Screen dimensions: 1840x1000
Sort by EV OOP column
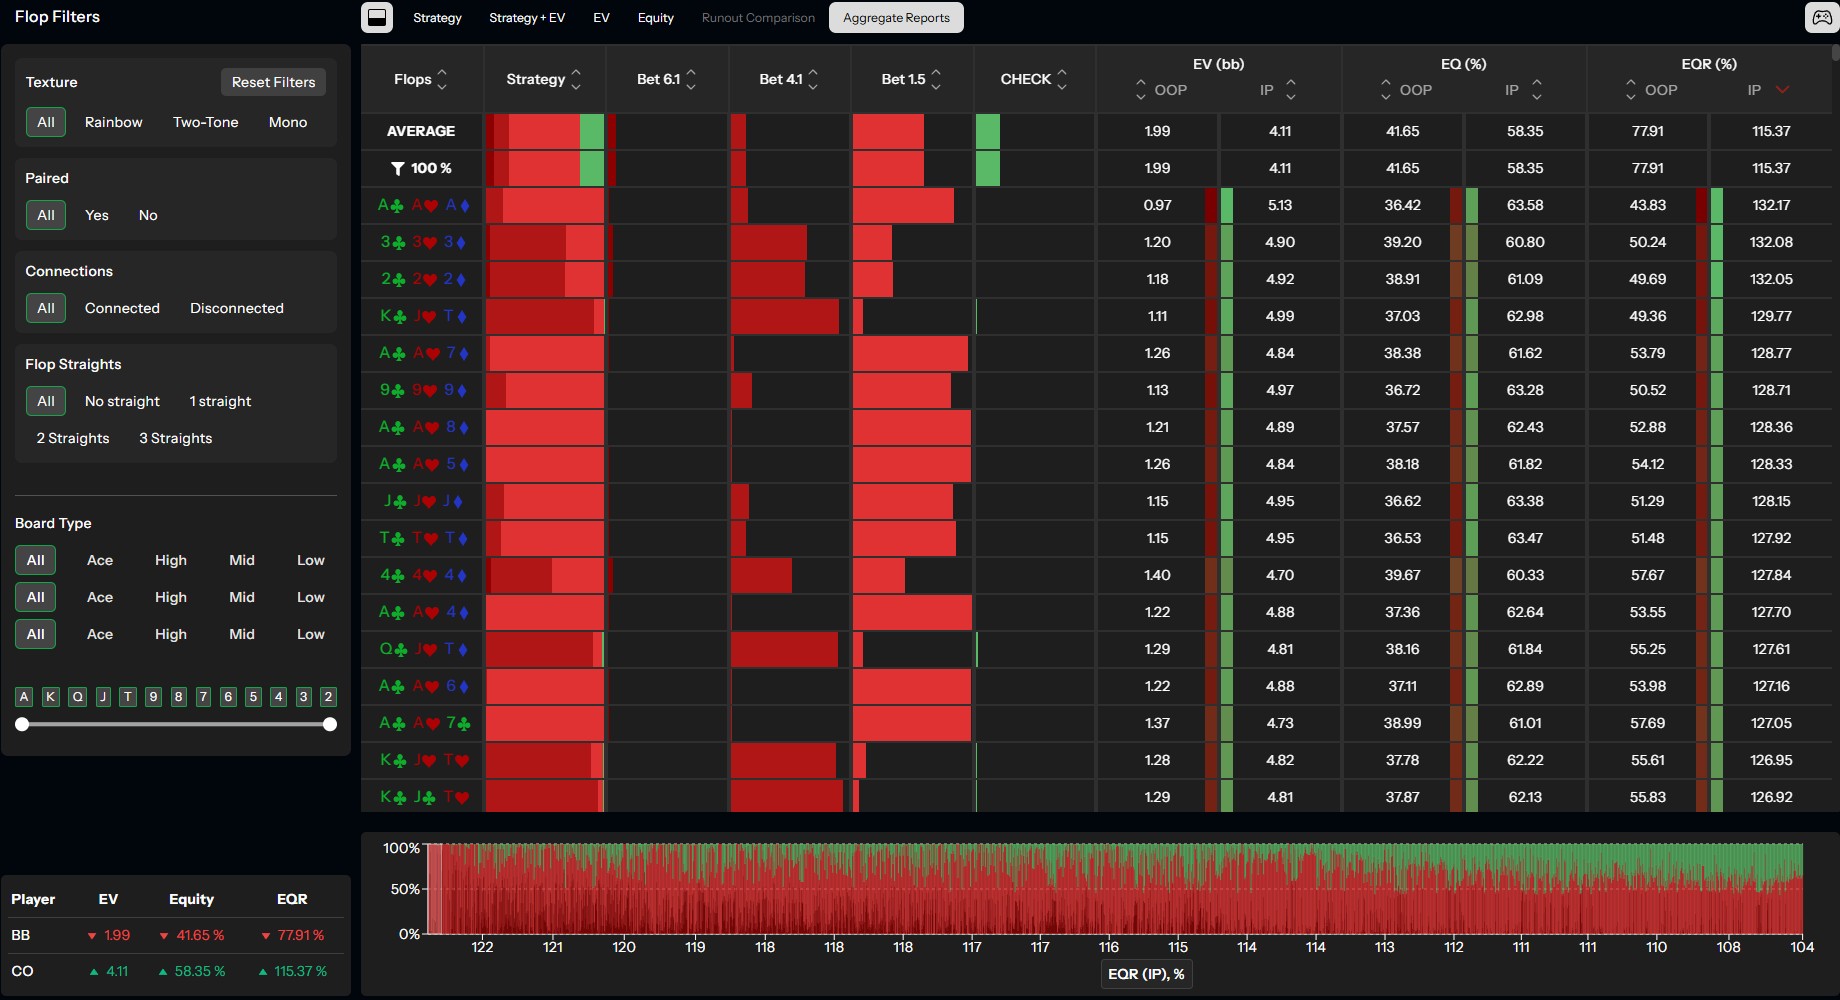tap(1140, 90)
